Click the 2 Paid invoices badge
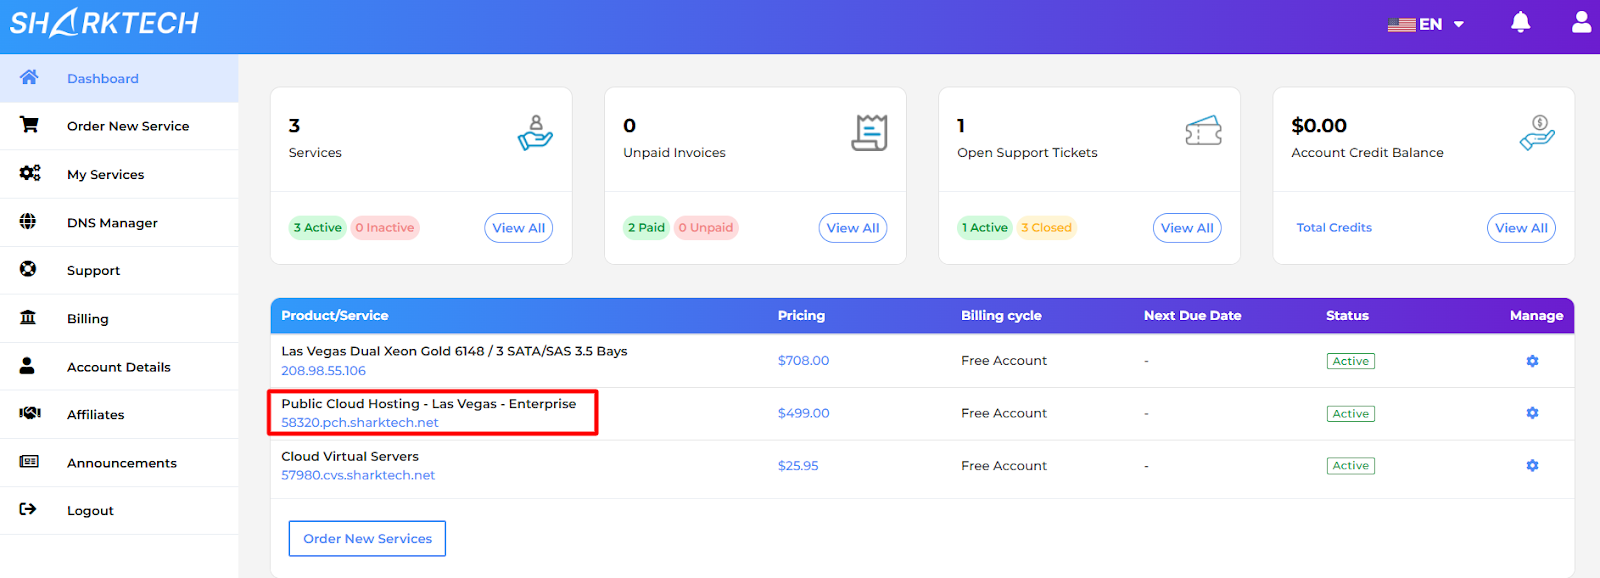The width and height of the screenshot is (1600, 578). 647,228
